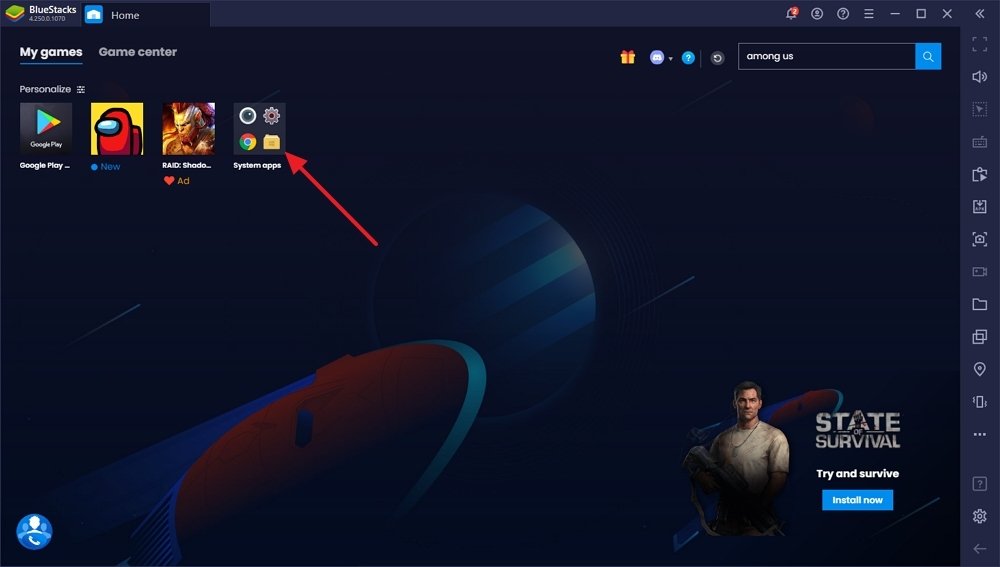This screenshot has width=1000, height=567.
Task: Open the Google Play Store app
Action: (45, 129)
